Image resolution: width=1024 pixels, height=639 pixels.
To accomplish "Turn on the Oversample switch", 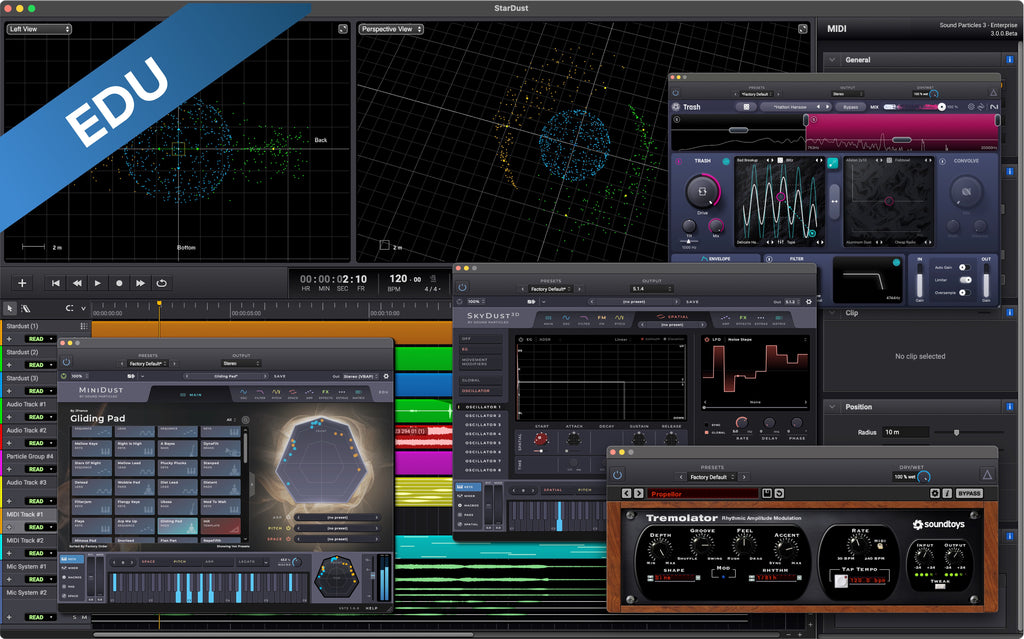I will coord(965,295).
